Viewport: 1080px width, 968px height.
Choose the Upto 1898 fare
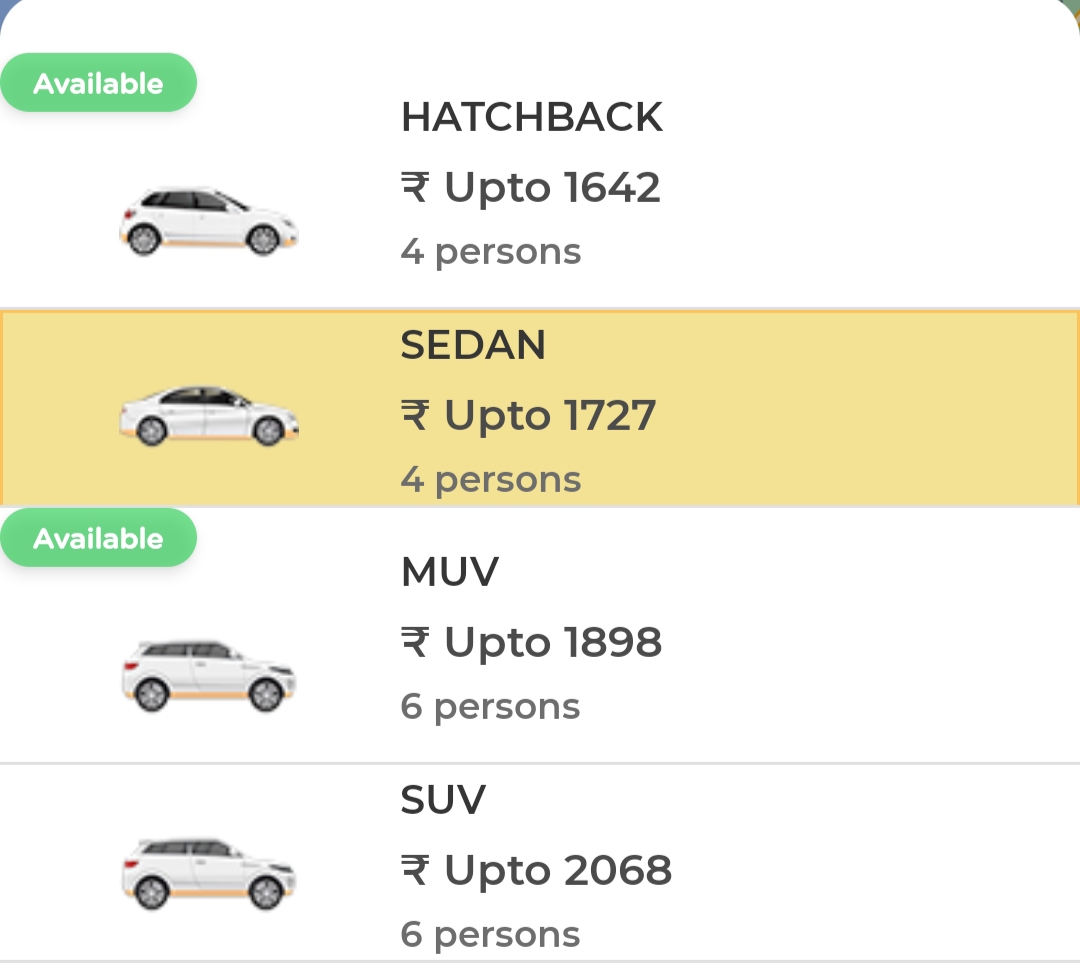[x=553, y=643]
